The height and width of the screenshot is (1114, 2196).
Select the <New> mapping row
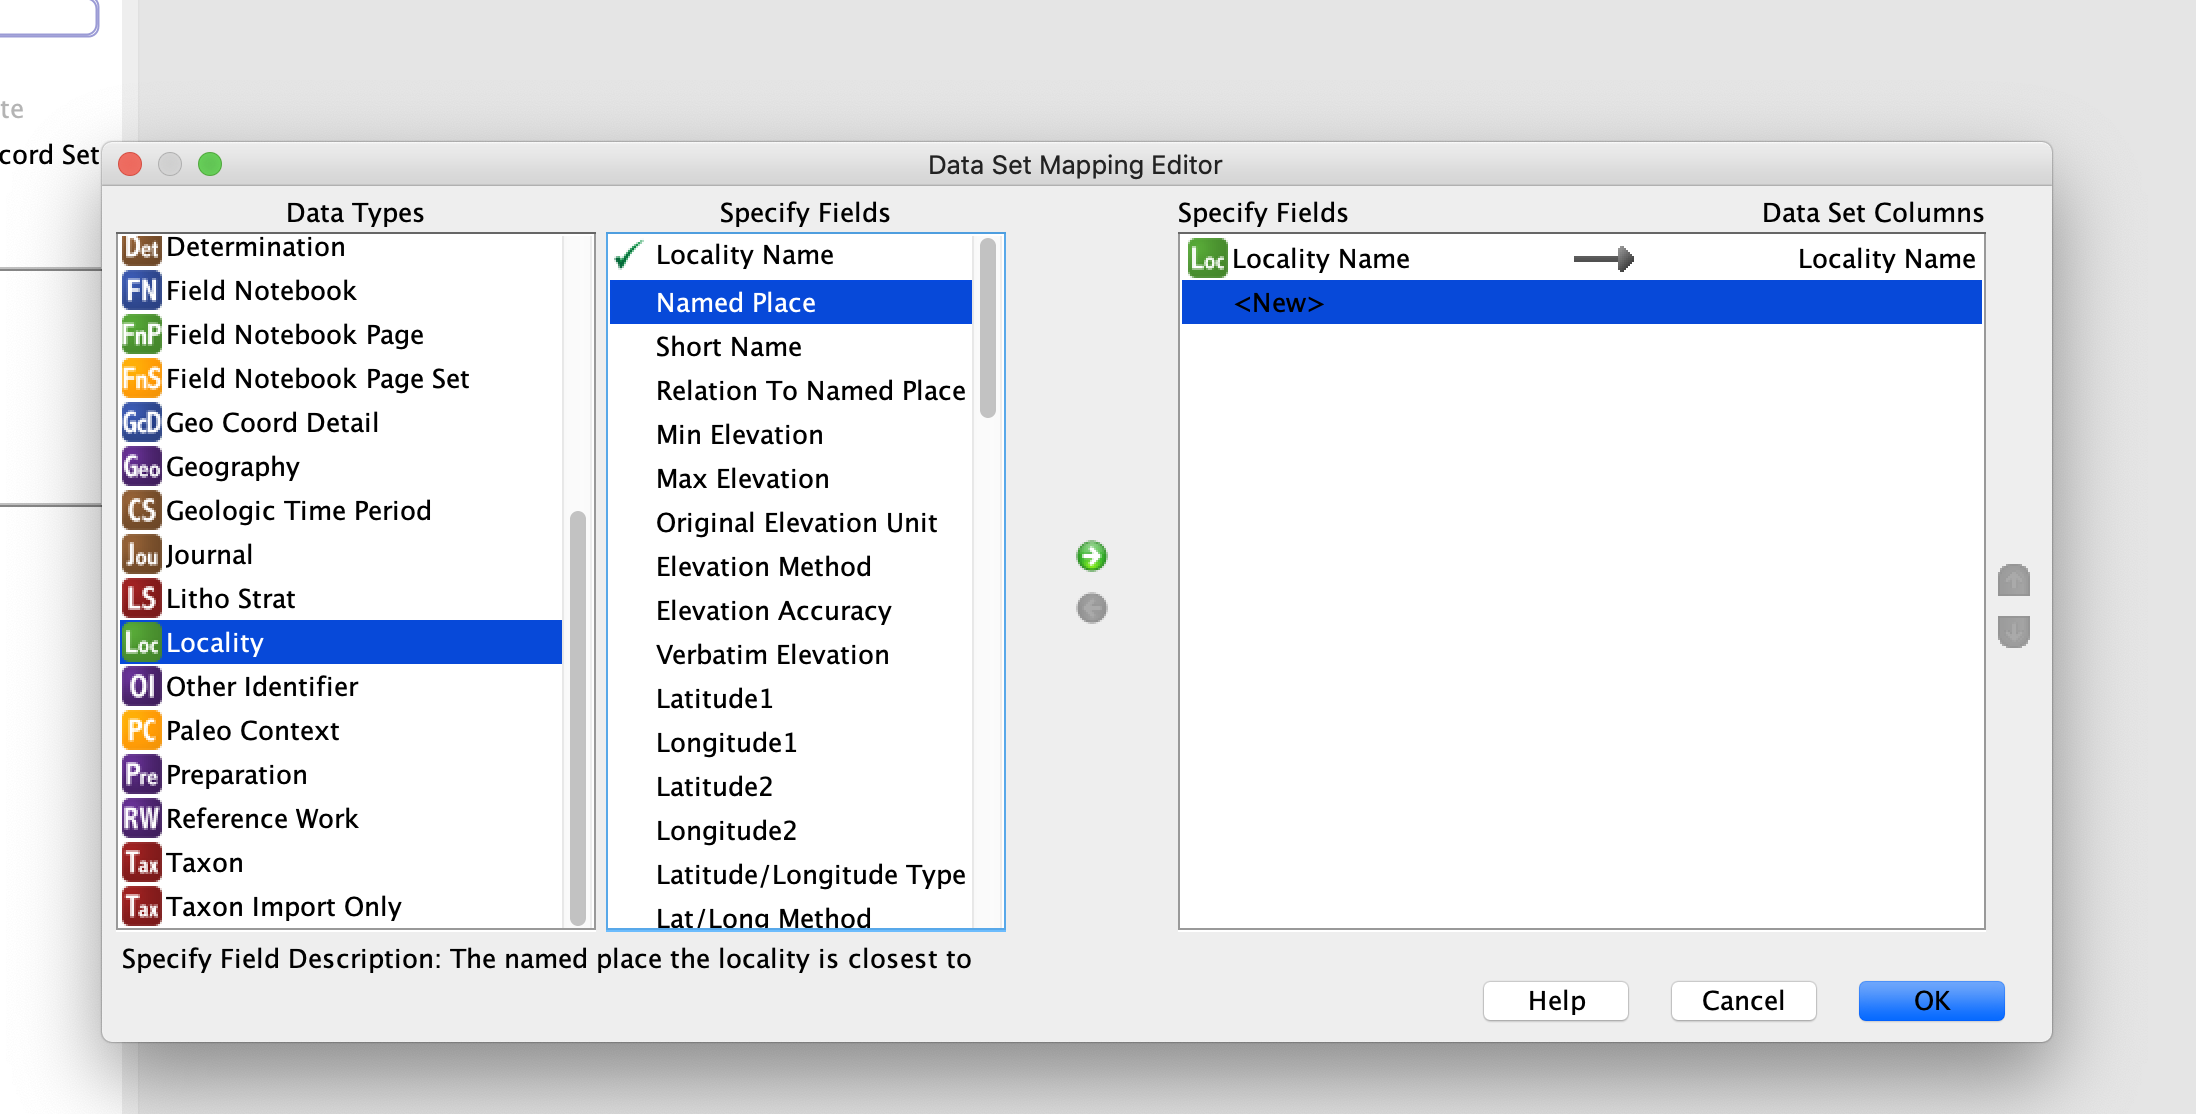pyautogui.click(x=1279, y=303)
